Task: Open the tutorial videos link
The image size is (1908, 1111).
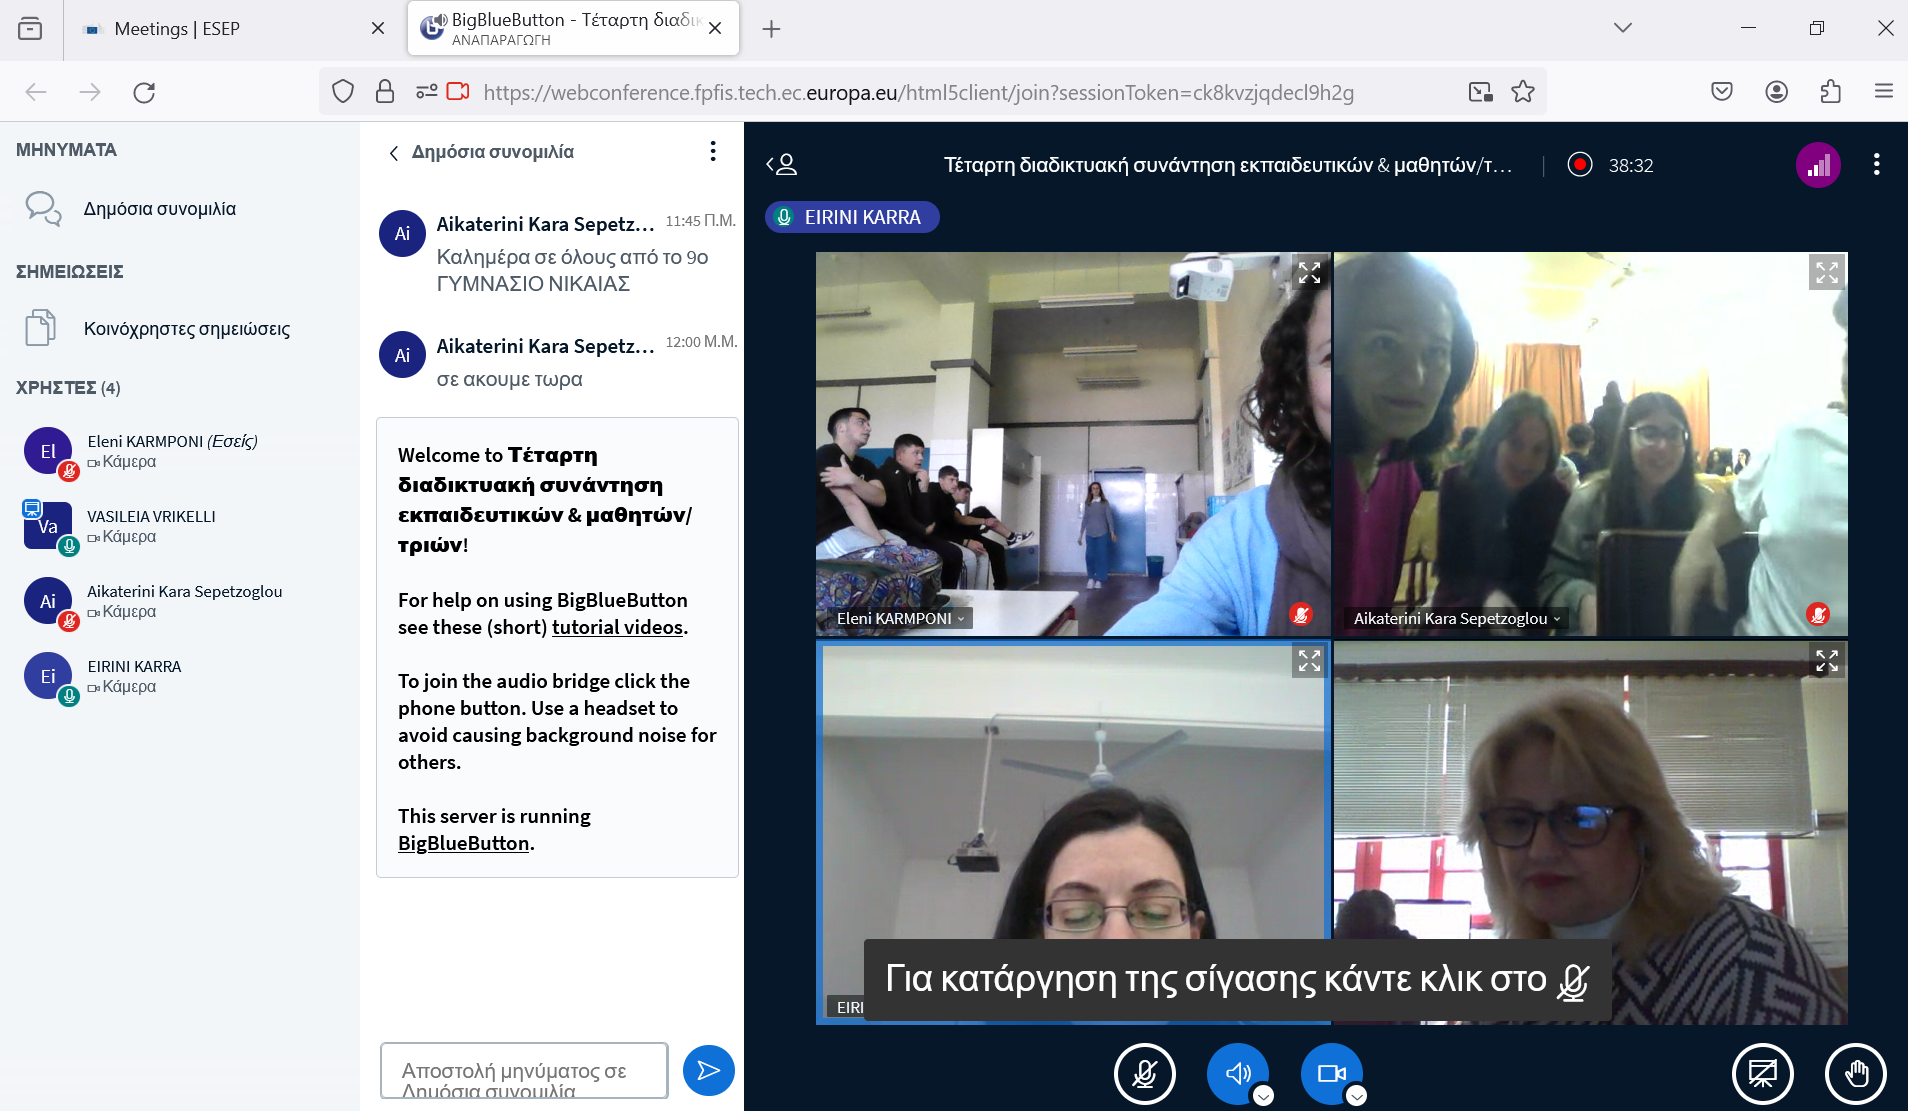Action: coord(617,627)
